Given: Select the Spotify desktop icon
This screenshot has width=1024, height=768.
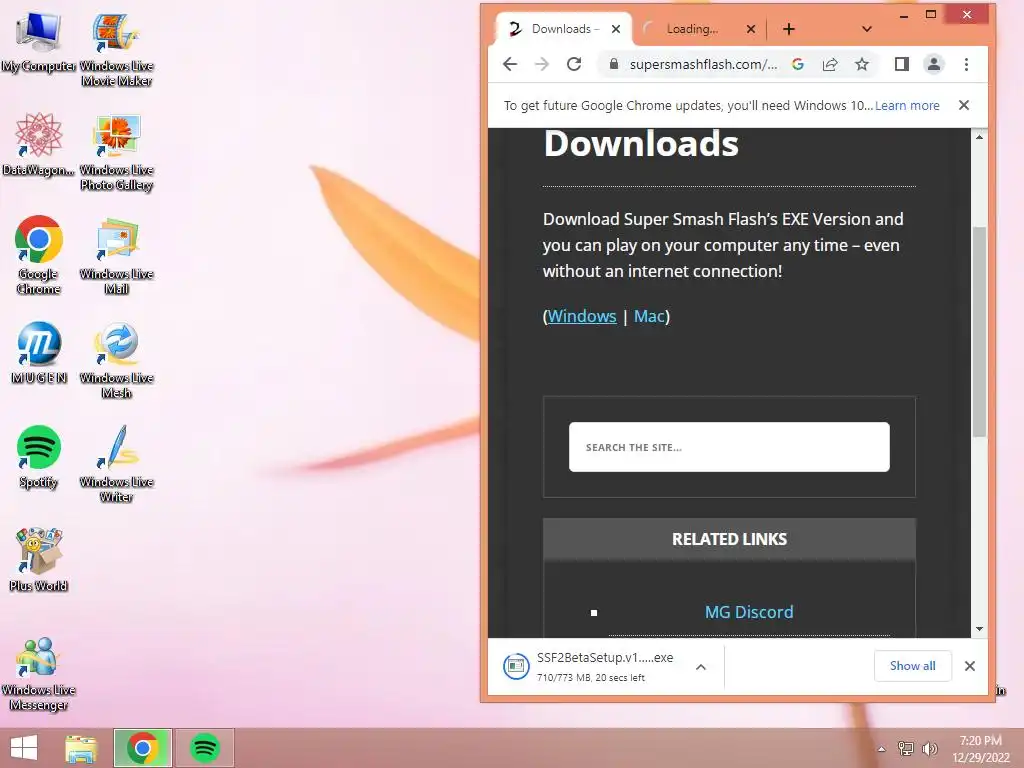Looking at the screenshot, I should coord(39,456).
